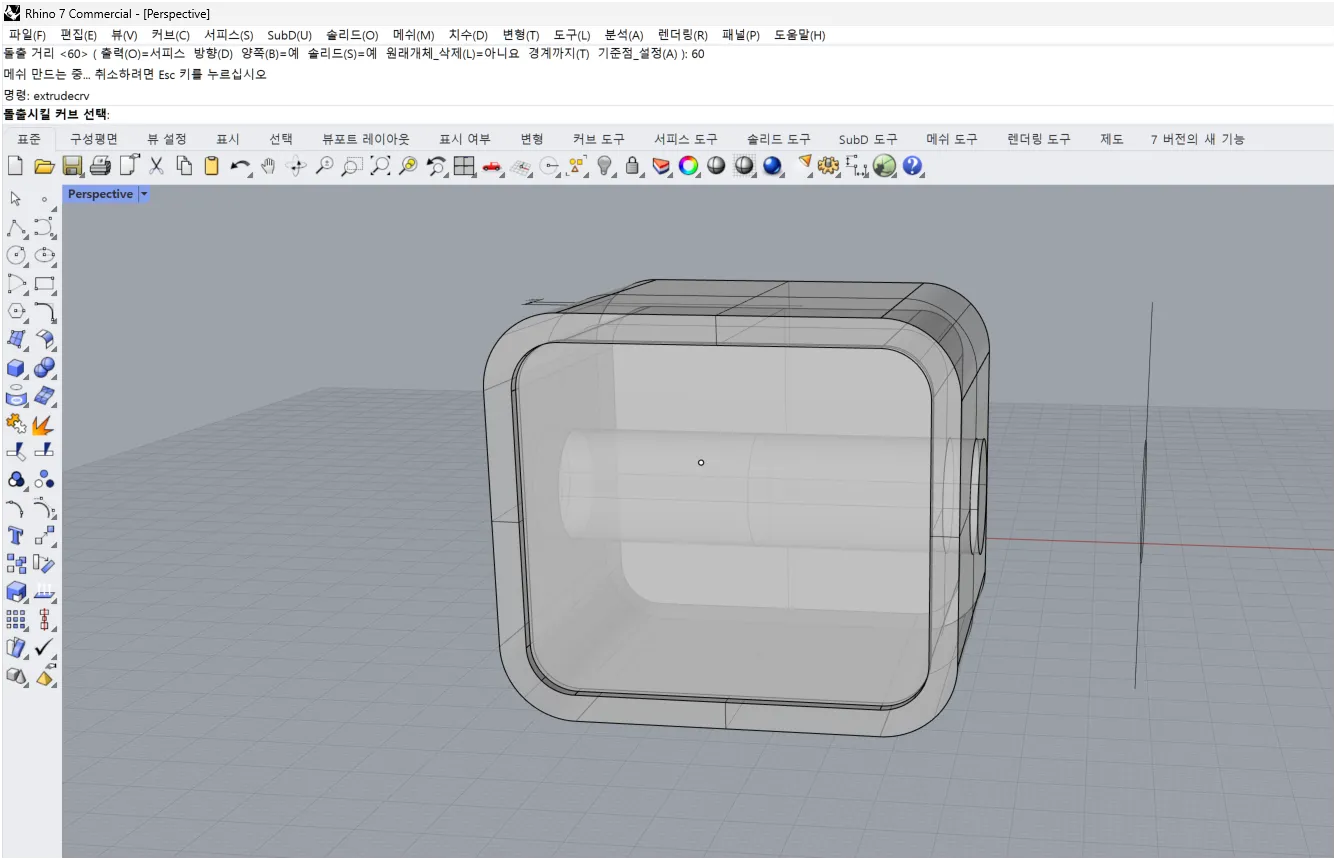Switch to the 렌더링 도구 toolbar tab

(1039, 139)
